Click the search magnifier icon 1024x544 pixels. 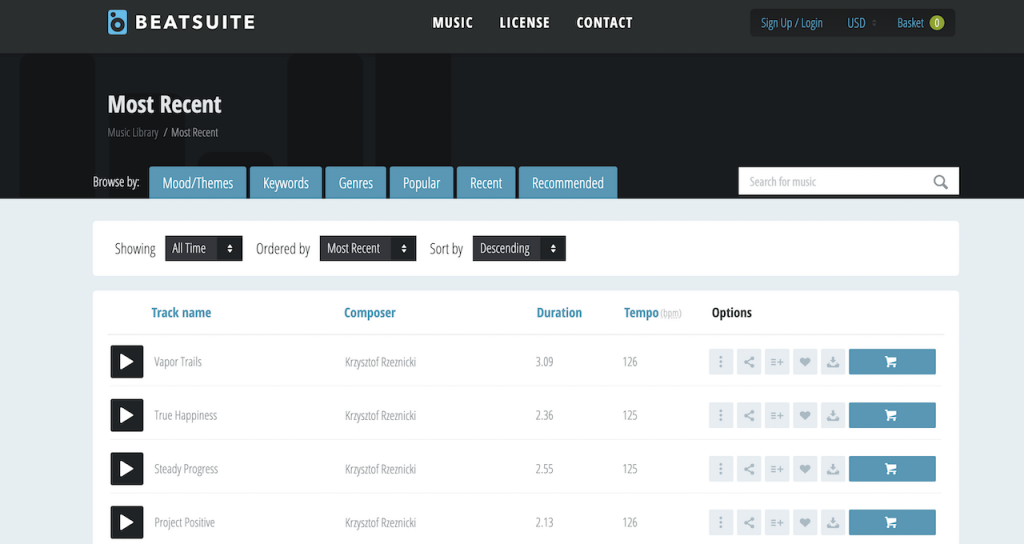click(940, 182)
